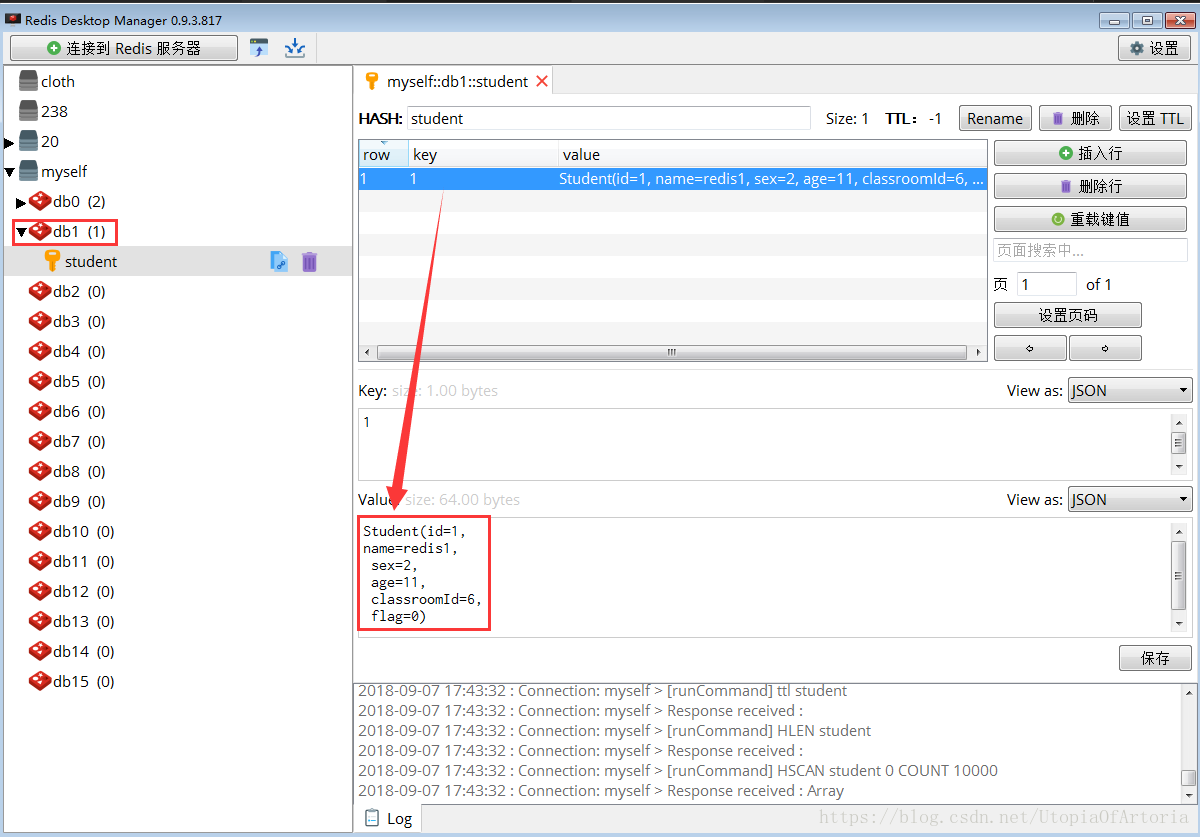
Task: Click the db3 database icon
Action: coord(40,321)
